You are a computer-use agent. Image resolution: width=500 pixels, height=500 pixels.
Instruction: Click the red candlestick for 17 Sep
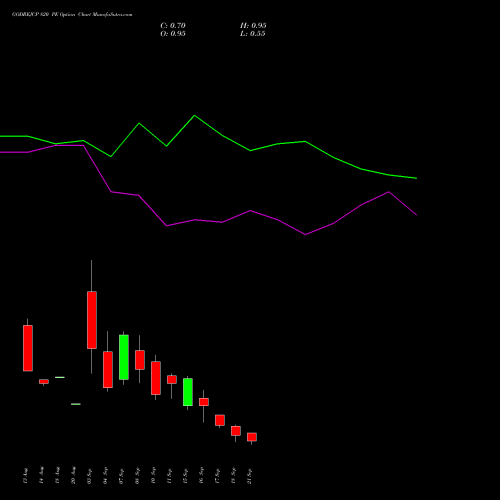220,420
